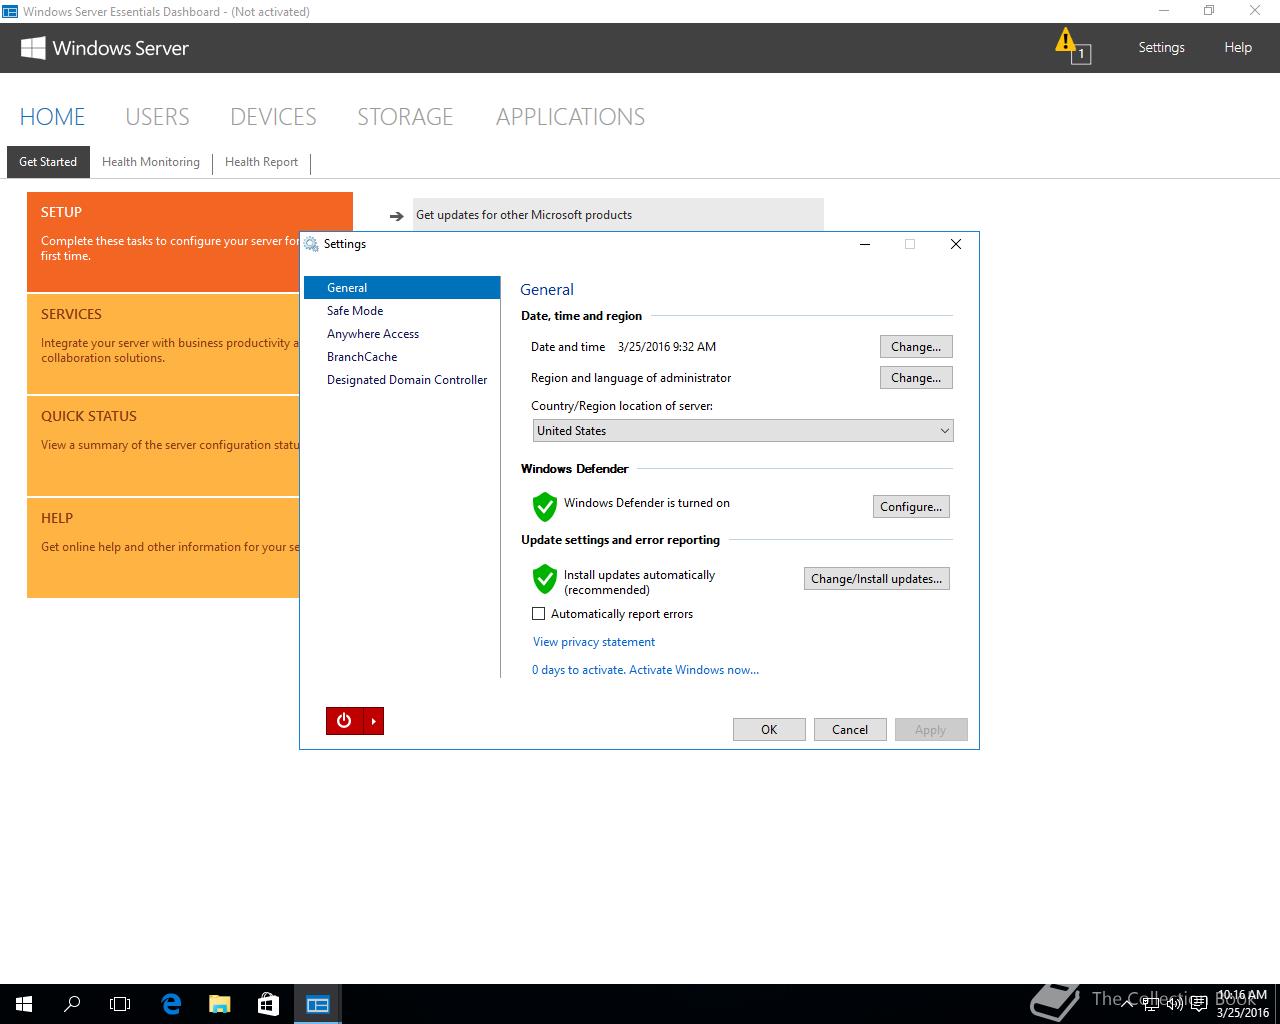Click Configure for Windows Defender
The width and height of the screenshot is (1280, 1024).
click(x=911, y=507)
